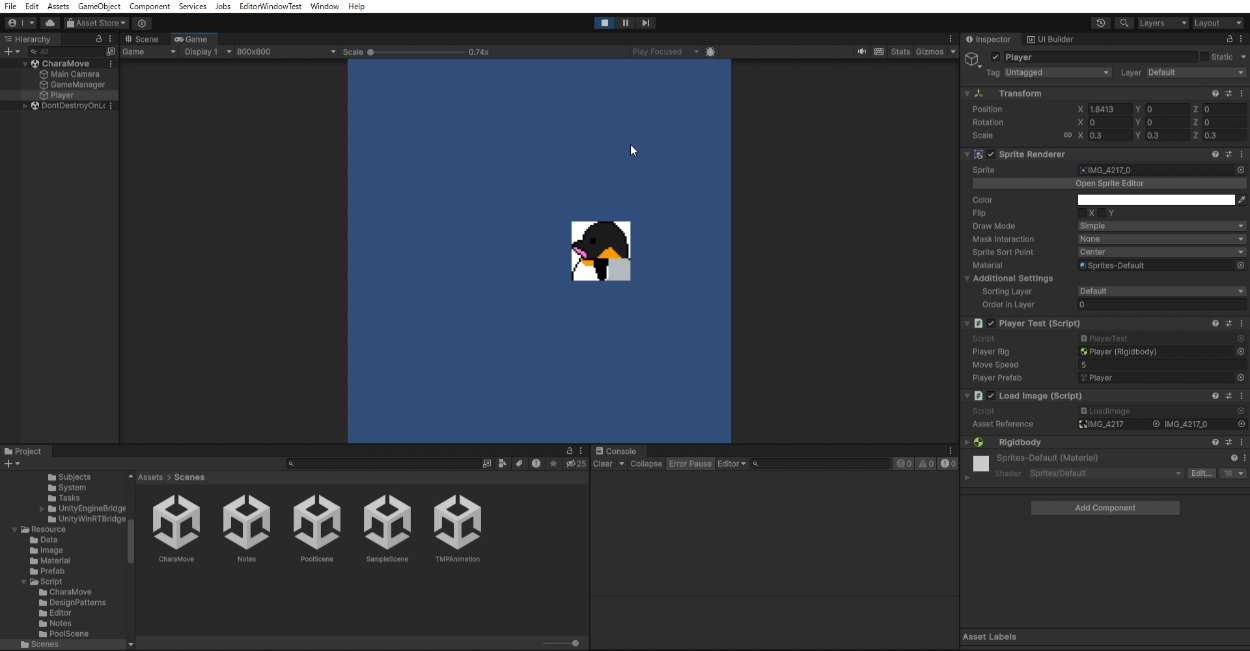
Task: Open the Component menu
Action: pos(149,6)
